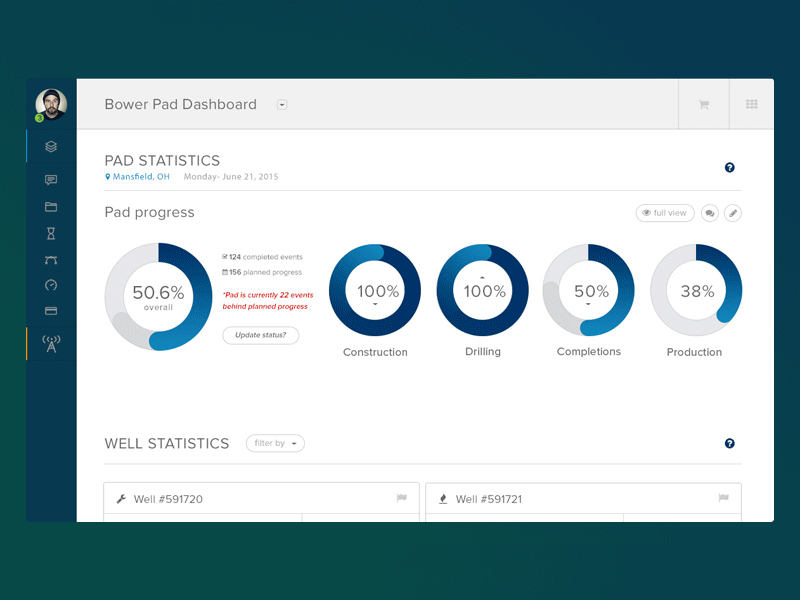Select the broadcast antenna sidebar icon
Image resolution: width=800 pixels, height=600 pixels.
(50, 340)
